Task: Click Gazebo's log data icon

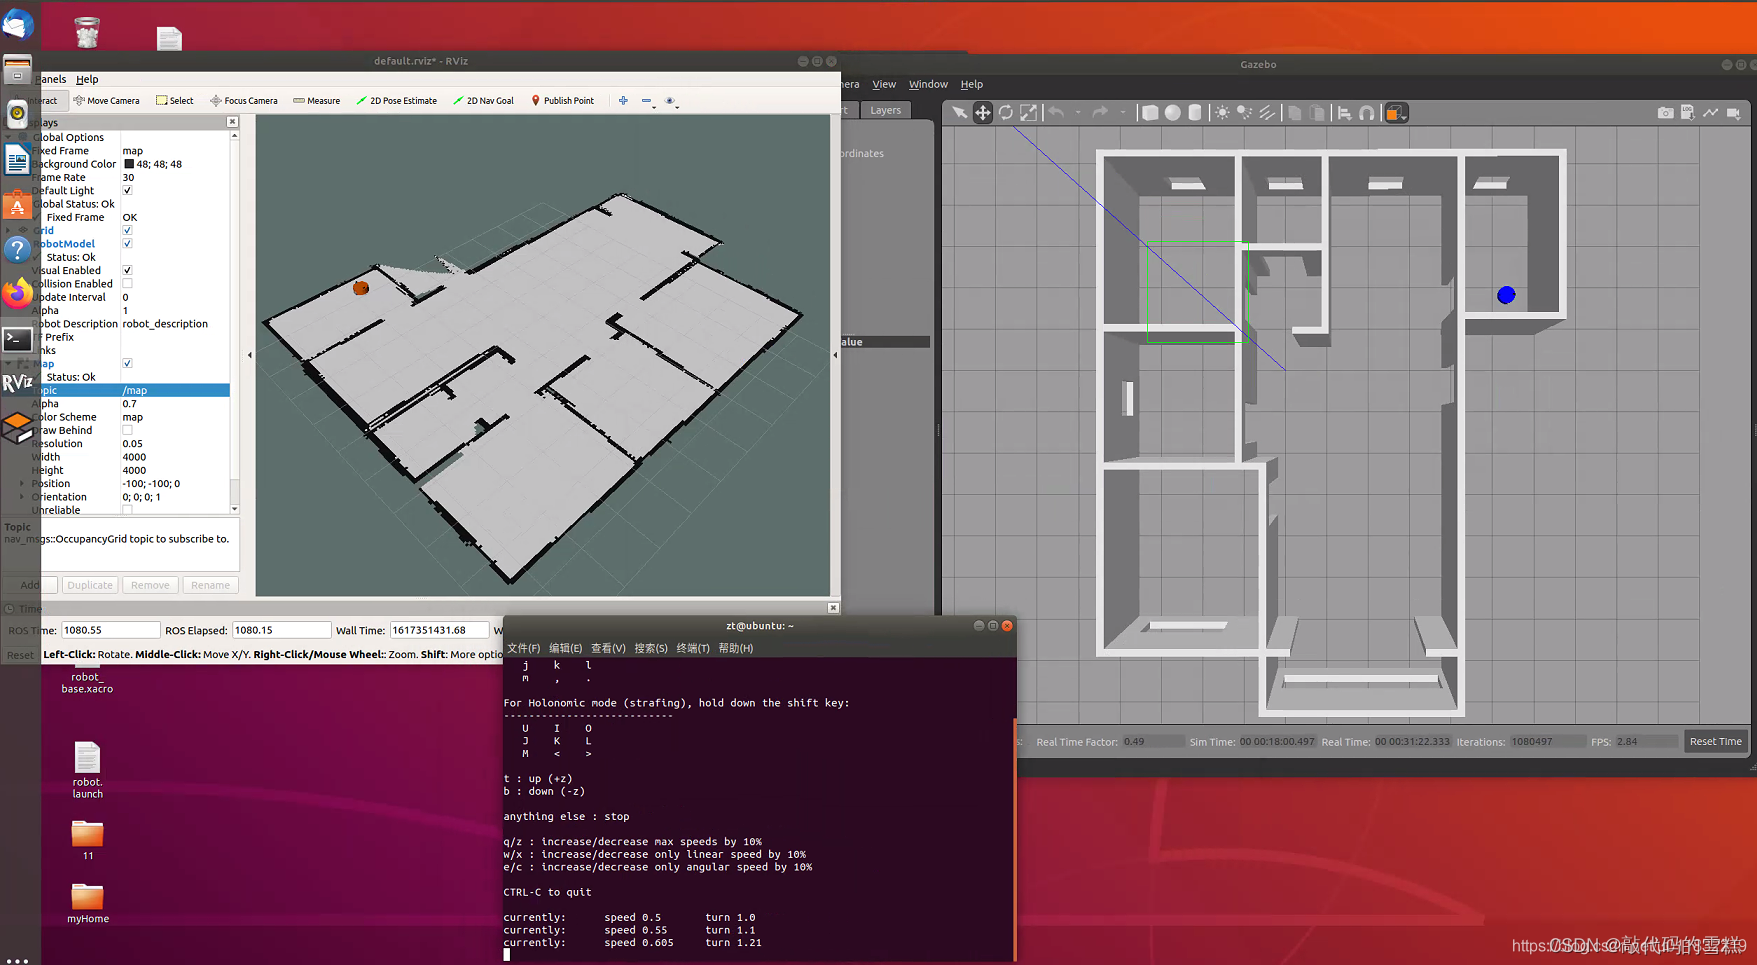Action: pyautogui.click(x=1688, y=113)
